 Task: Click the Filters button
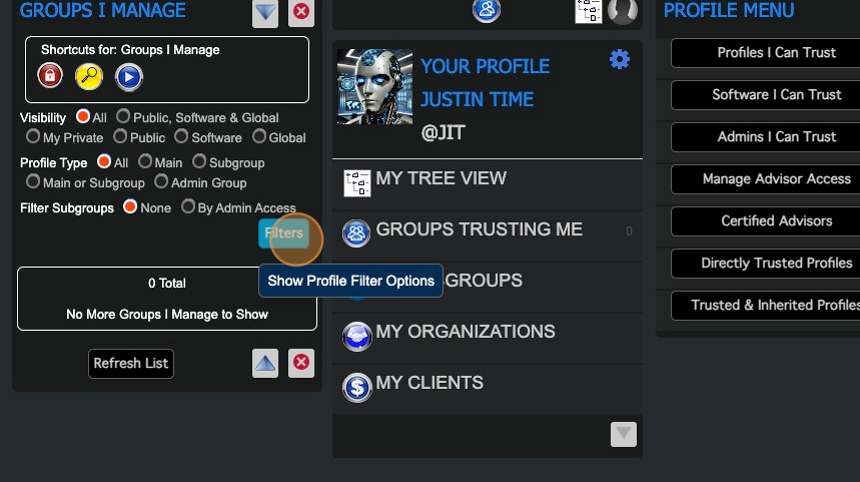pos(284,233)
